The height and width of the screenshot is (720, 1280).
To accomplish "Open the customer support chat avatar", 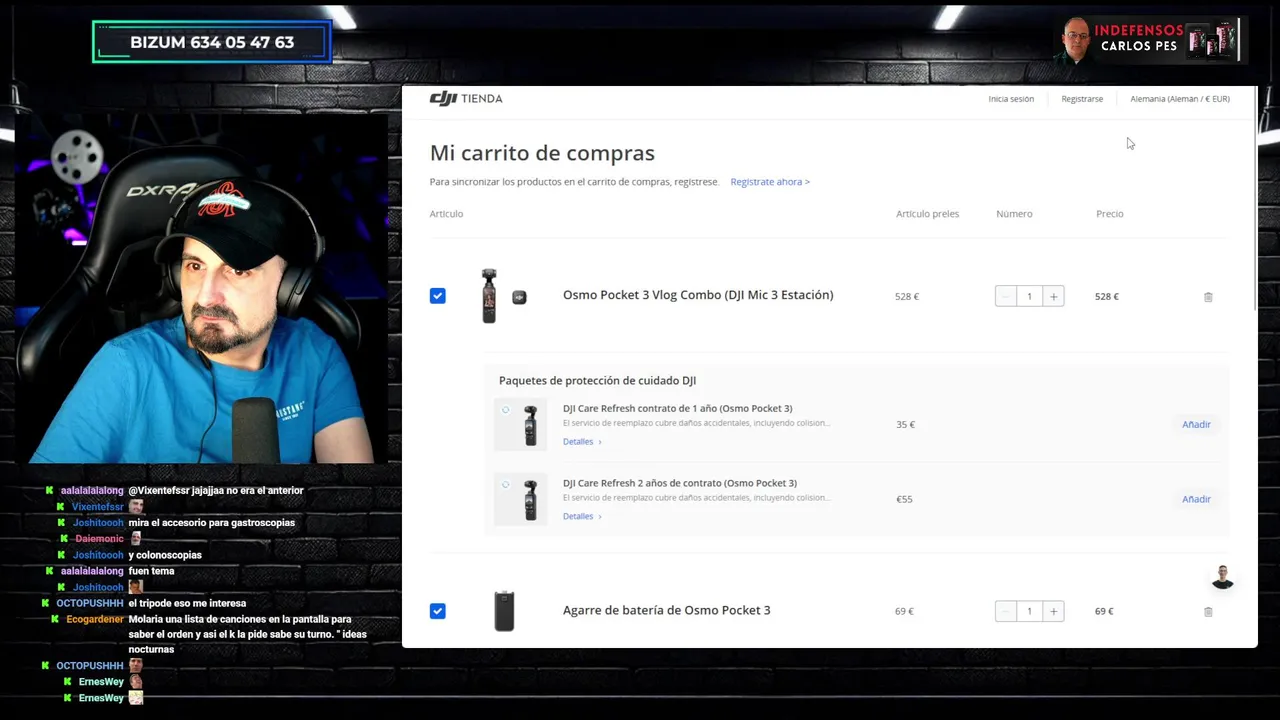I will tap(1222, 577).
